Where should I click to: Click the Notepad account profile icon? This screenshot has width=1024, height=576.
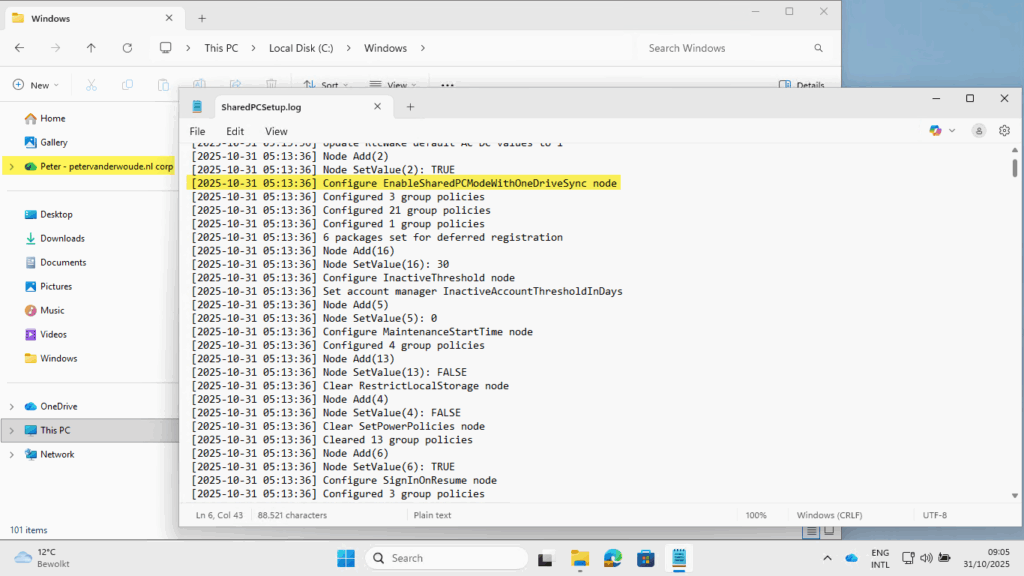pyautogui.click(x=978, y=131)
